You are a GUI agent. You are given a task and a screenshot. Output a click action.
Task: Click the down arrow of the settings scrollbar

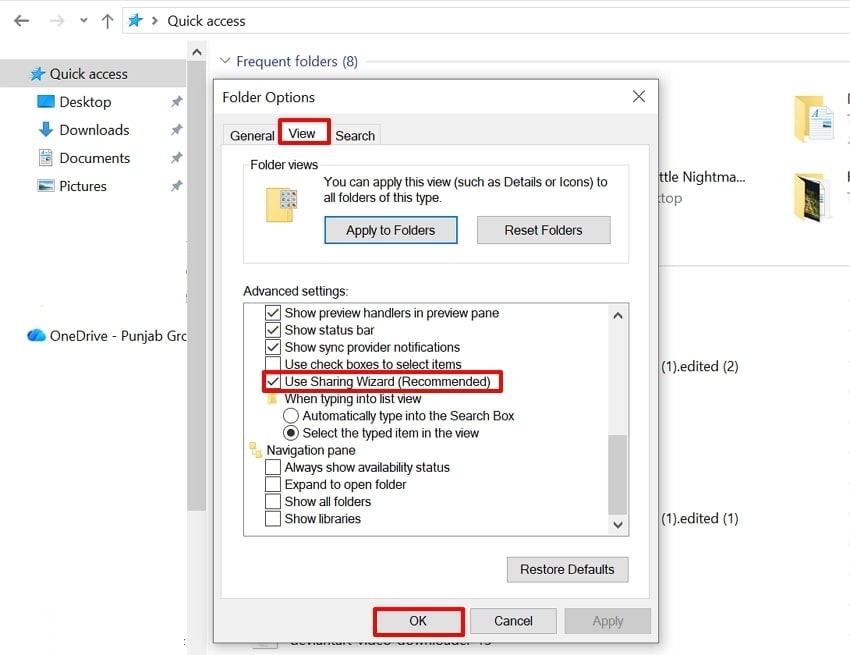(x=617, y=525)
